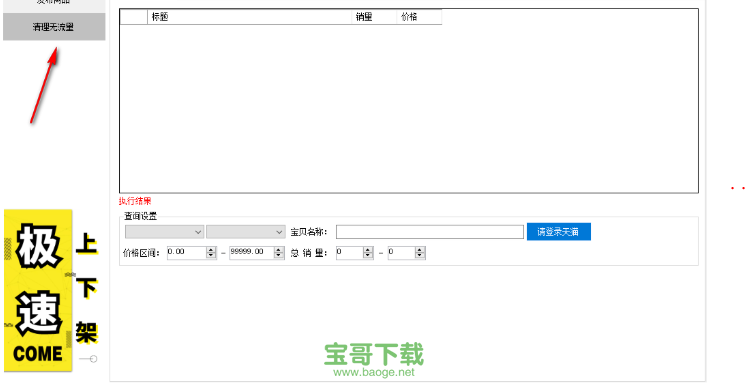749x384 pixels.
Task: Click the maximum price field showing 99999.00
Action: click(x=252, y=253)
